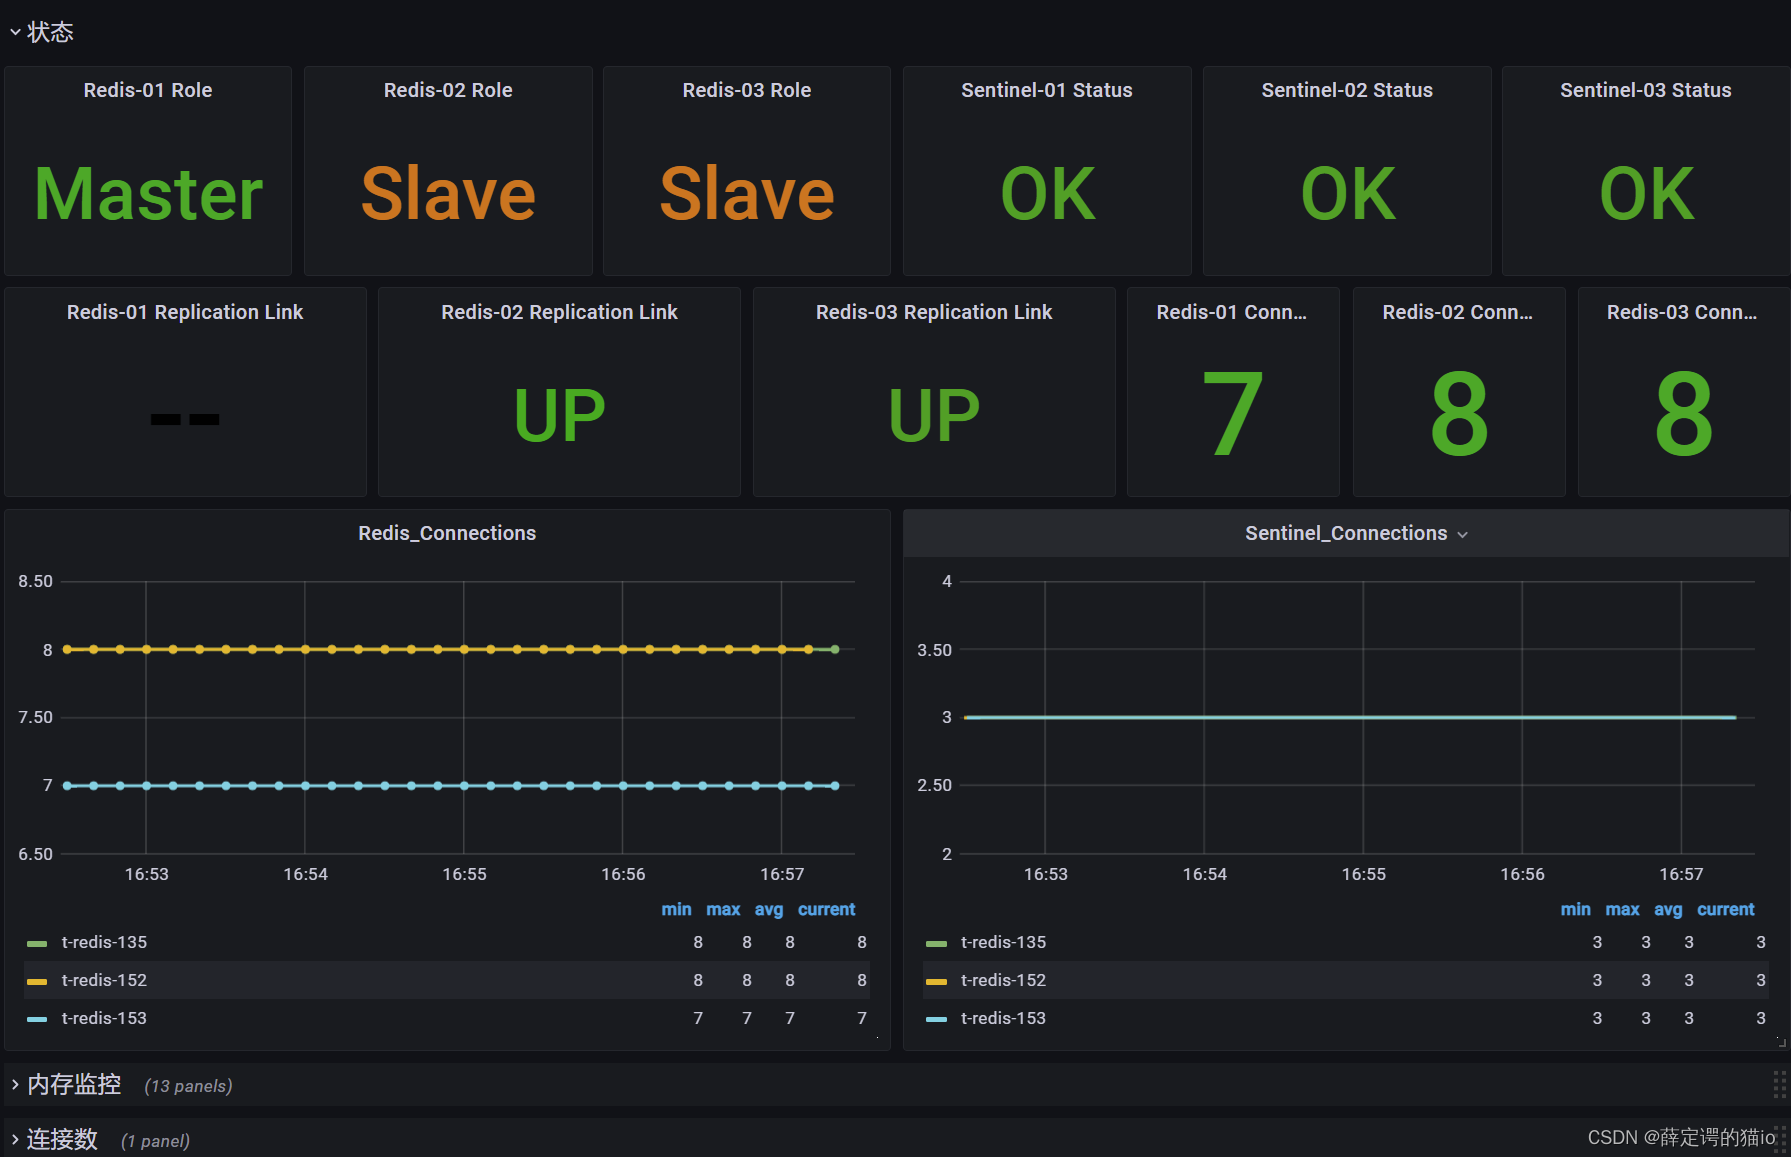Open the Sentinel-01 Status panel title
The image size is (1791, 1157).
pyautogui.click(x=1047, y=90)
